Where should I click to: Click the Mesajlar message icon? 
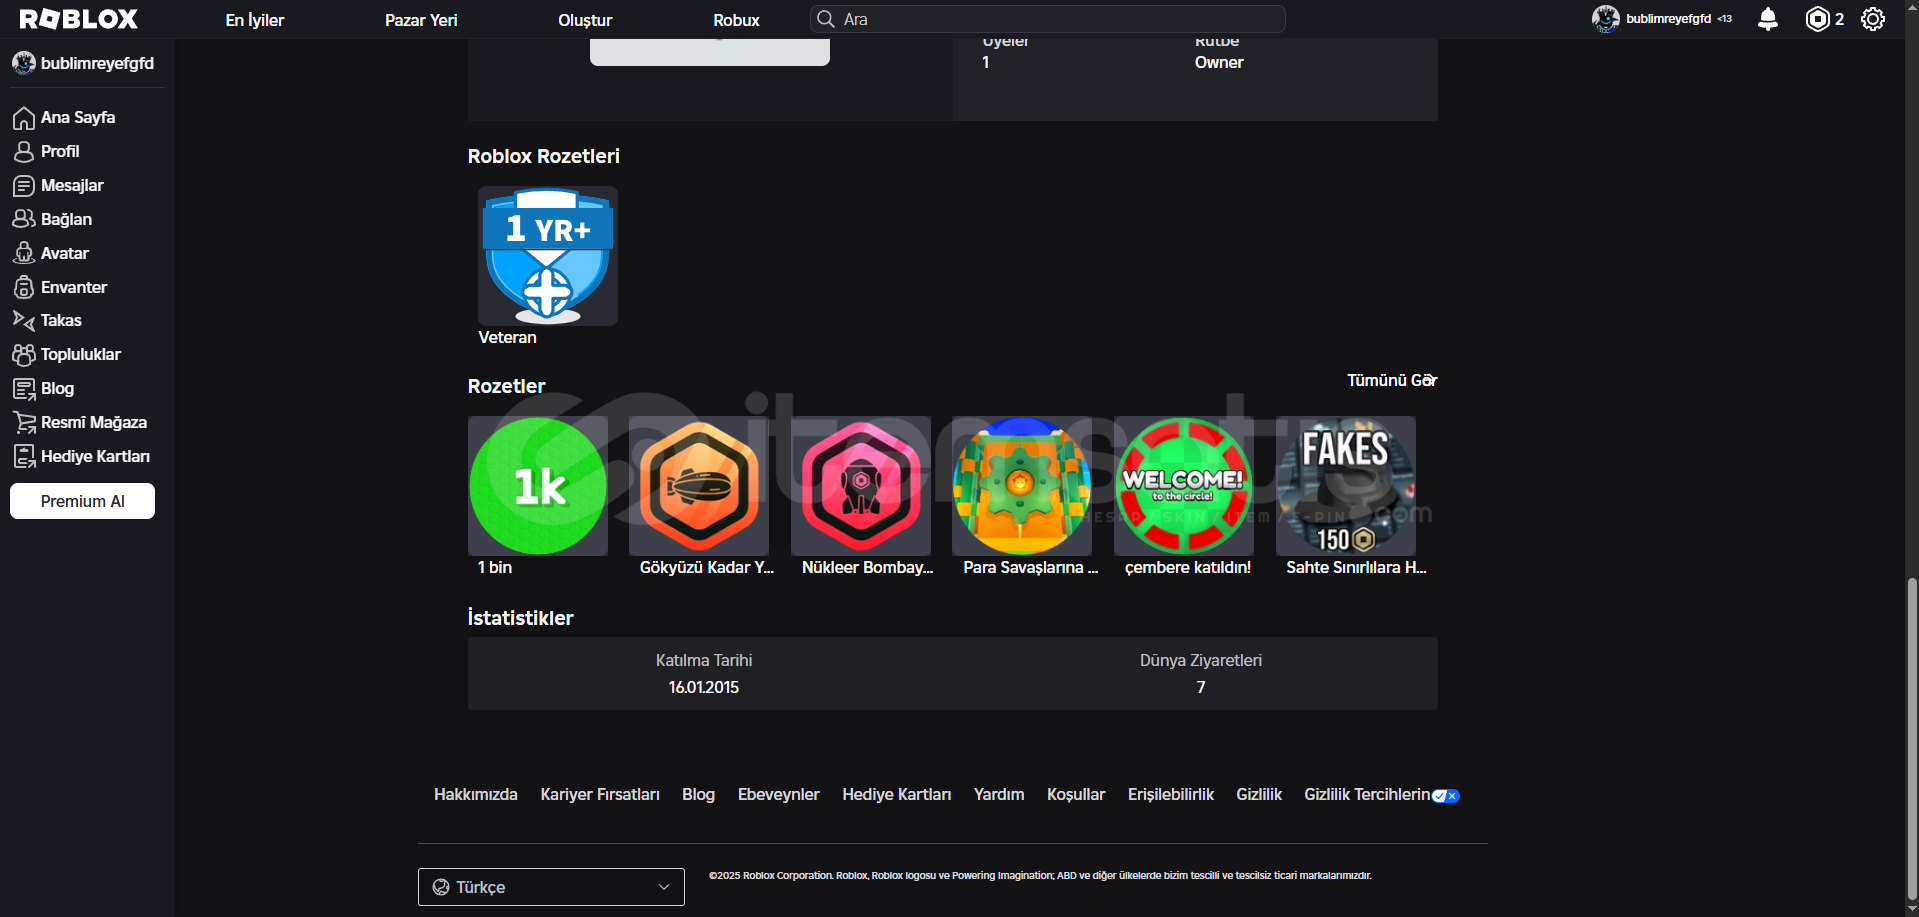click(24, 186)
